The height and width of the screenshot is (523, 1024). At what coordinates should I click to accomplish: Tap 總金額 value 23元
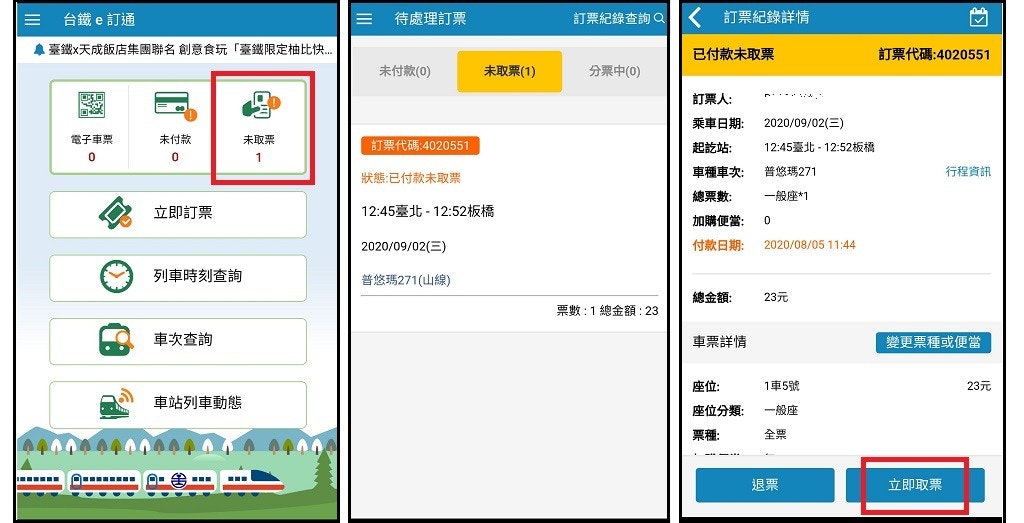point(776,297)
